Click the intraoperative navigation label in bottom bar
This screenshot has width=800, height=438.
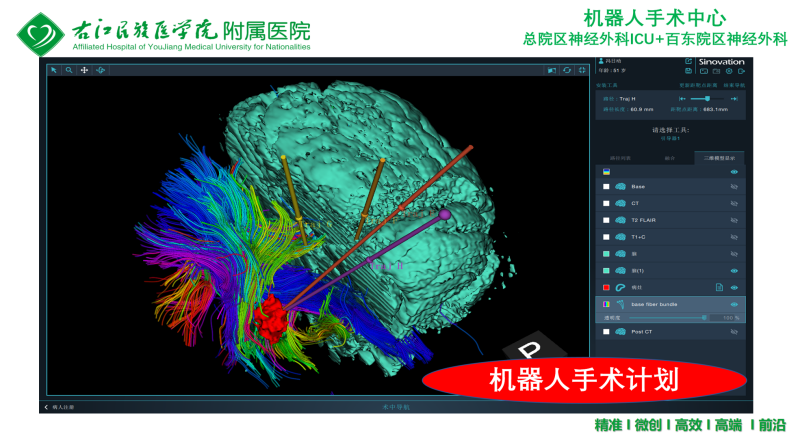point(396,407)
